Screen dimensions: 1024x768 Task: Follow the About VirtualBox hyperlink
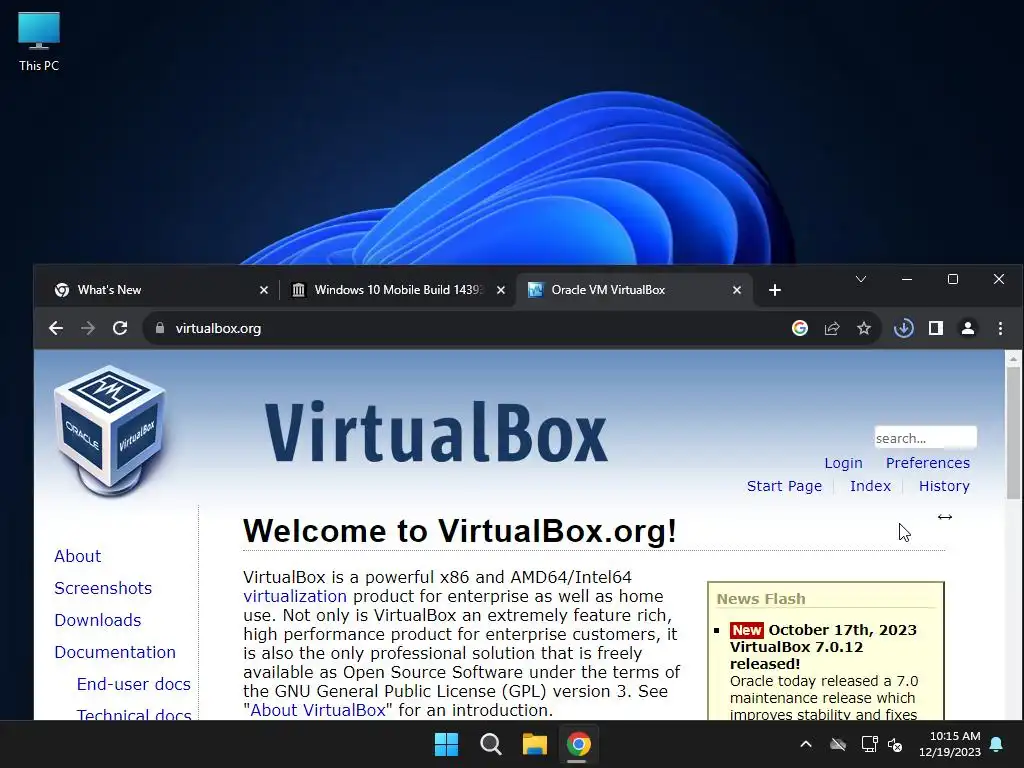tap(318, 710)
